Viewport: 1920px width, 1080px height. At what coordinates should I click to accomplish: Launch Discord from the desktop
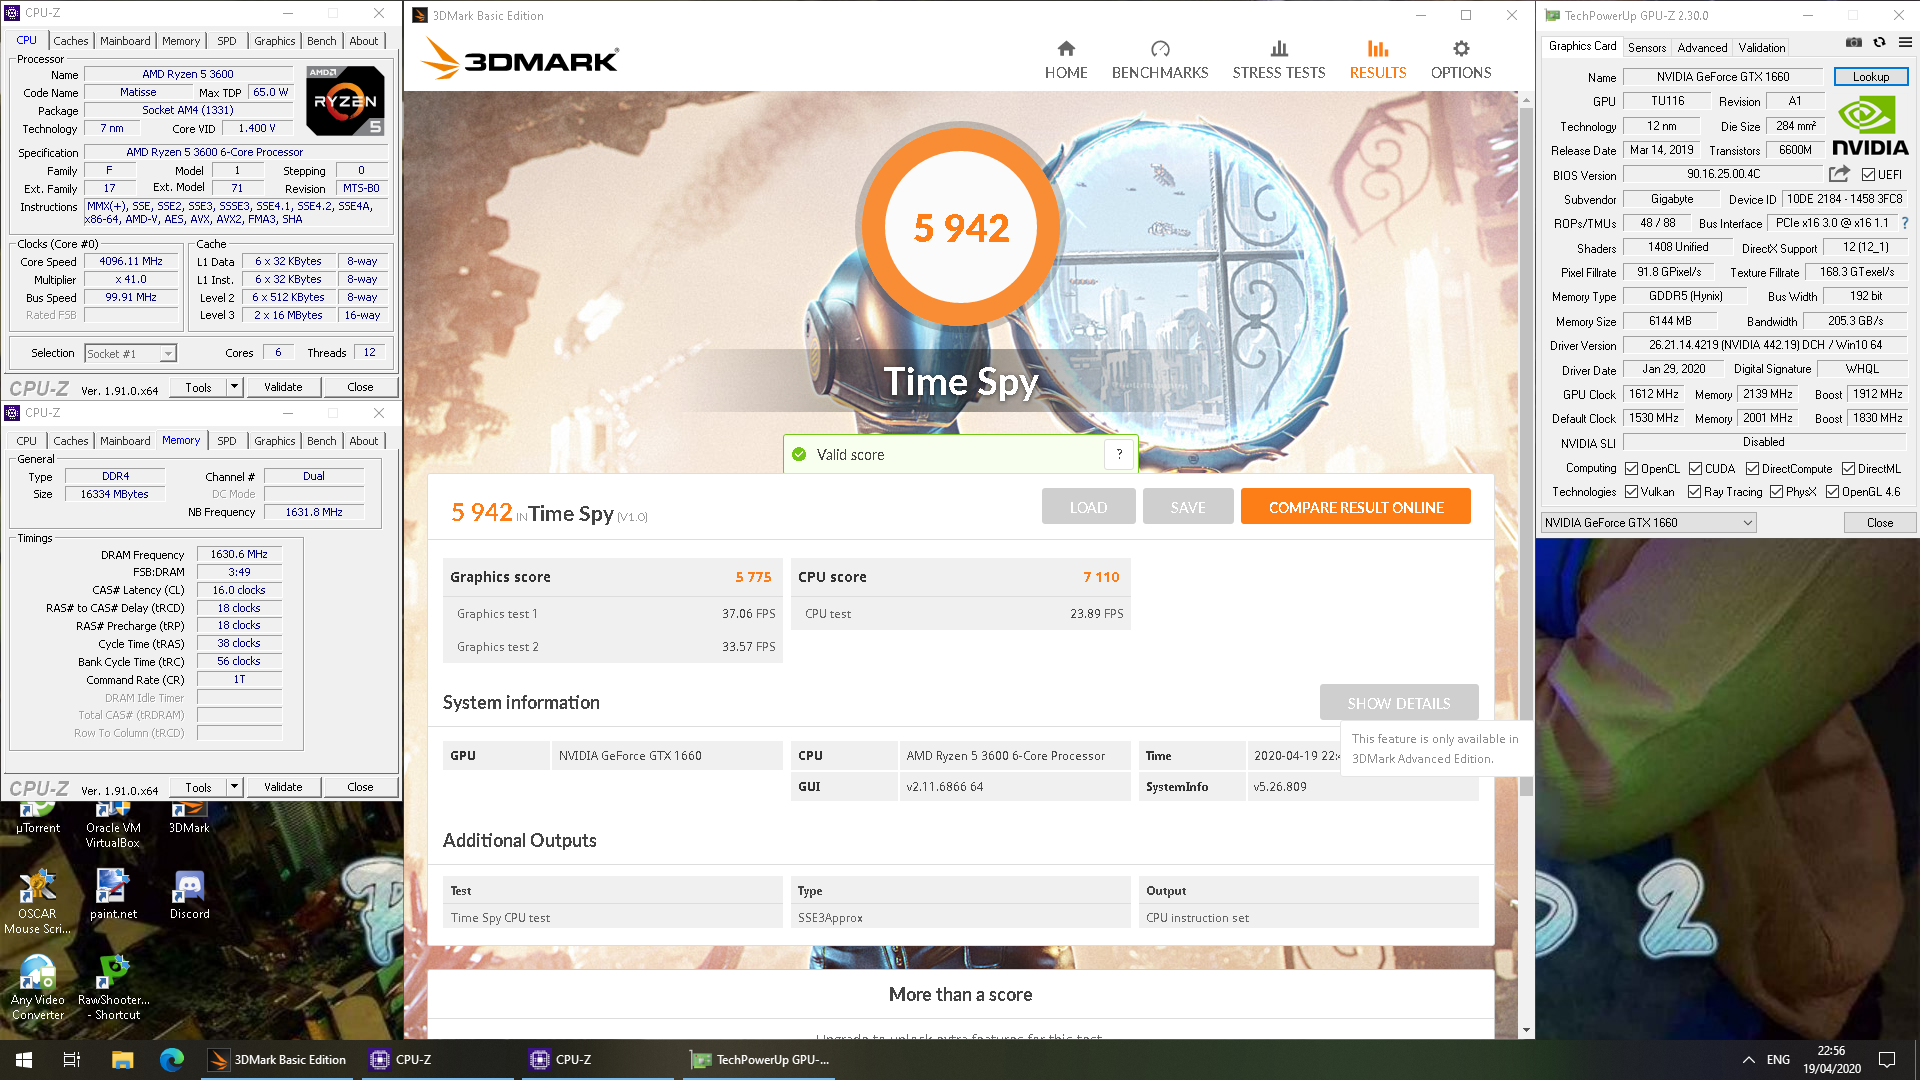189,893
